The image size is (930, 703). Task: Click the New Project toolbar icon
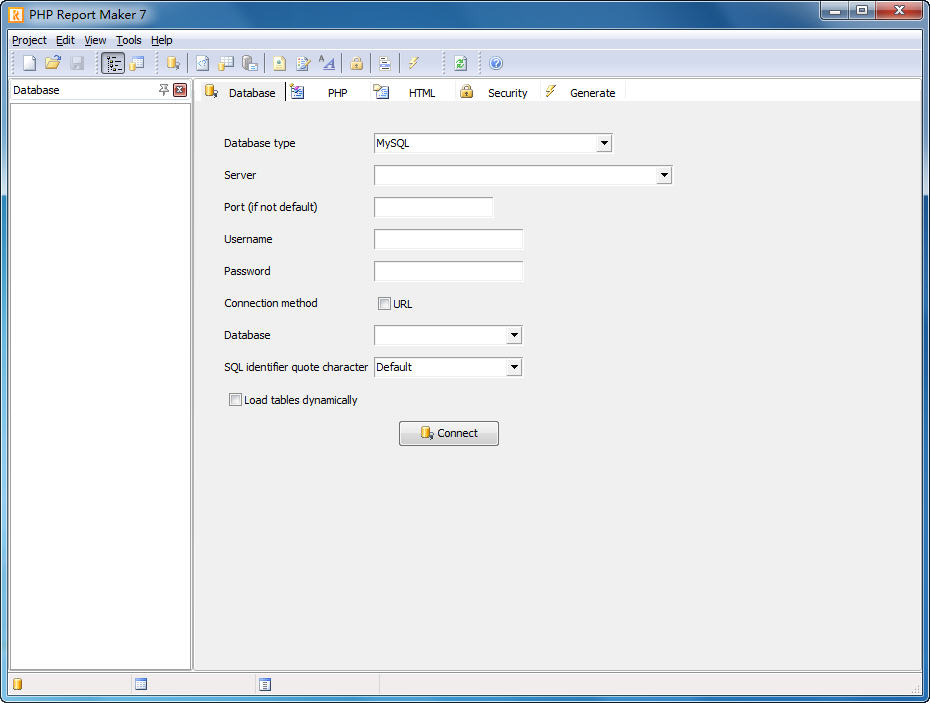pyautogui.click(x=29, y=63)
